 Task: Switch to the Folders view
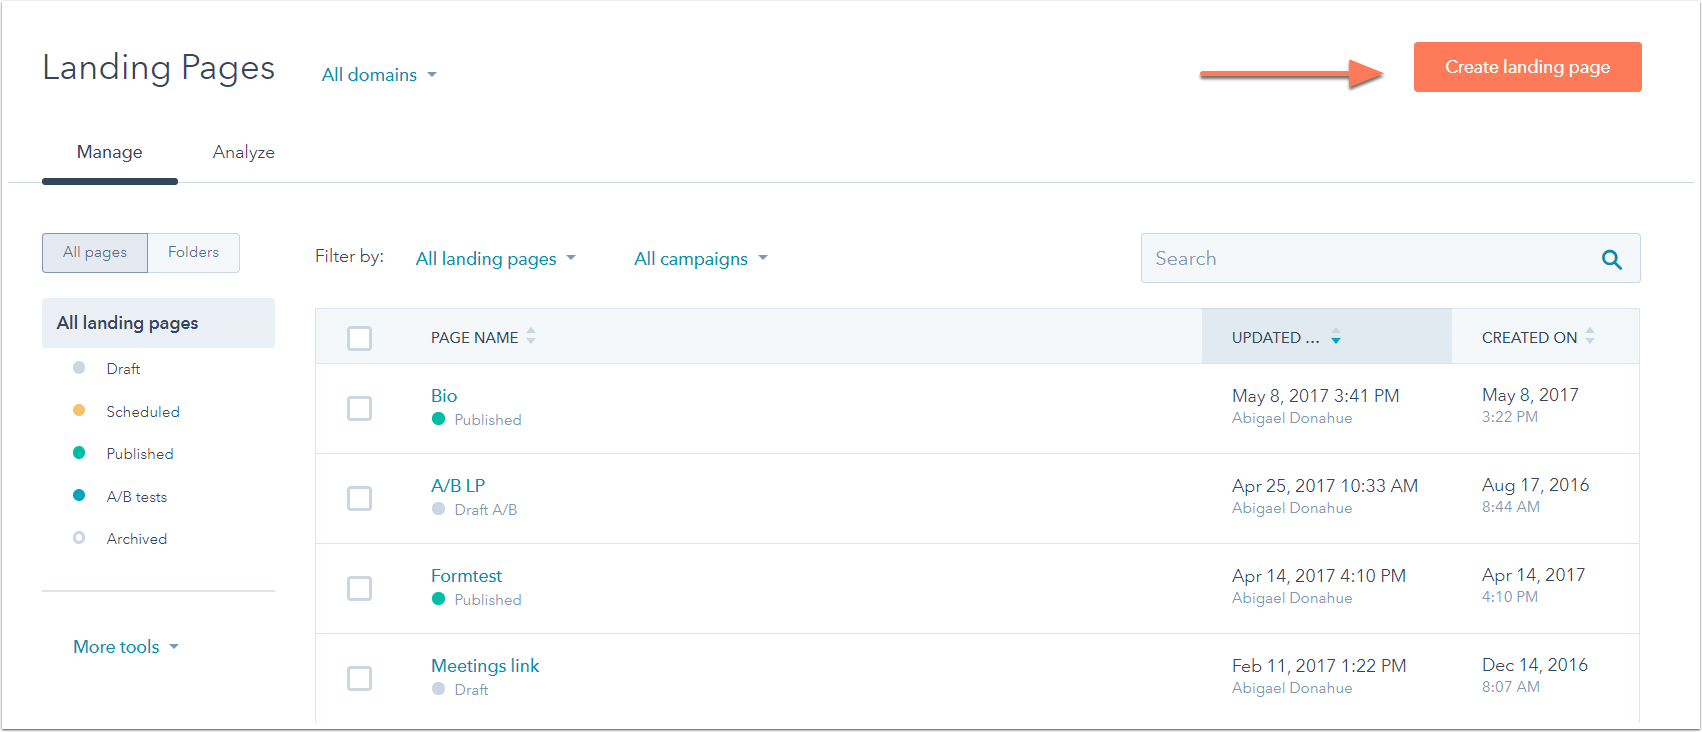coord(193,253)
